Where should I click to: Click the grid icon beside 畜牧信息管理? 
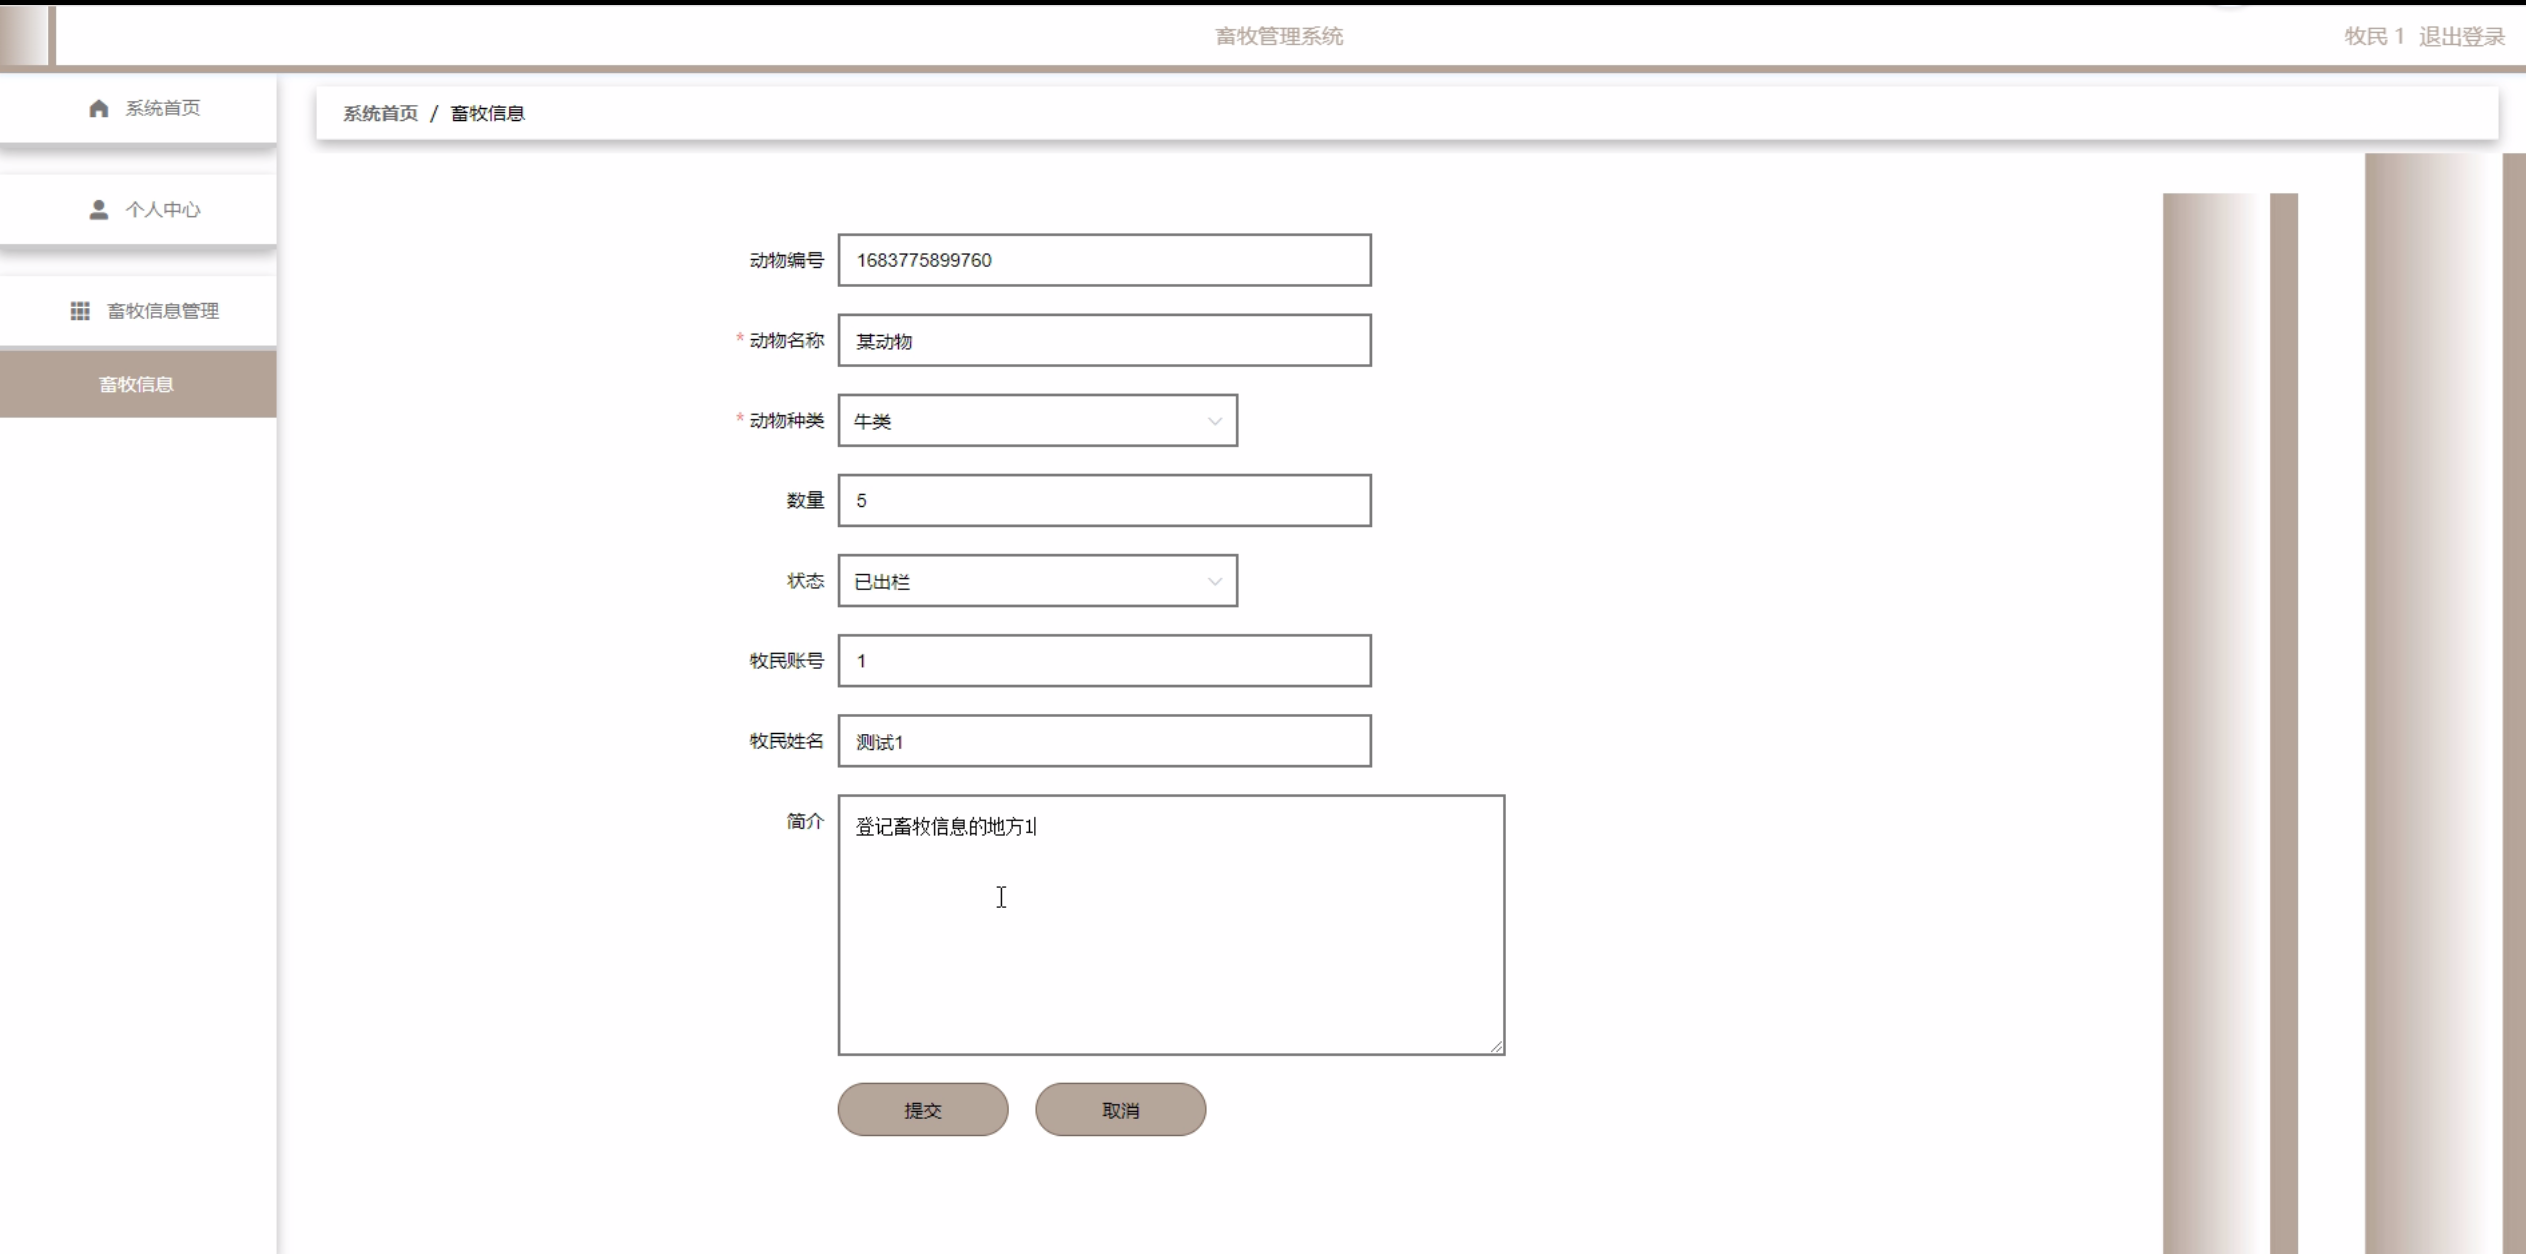point(80,311)
